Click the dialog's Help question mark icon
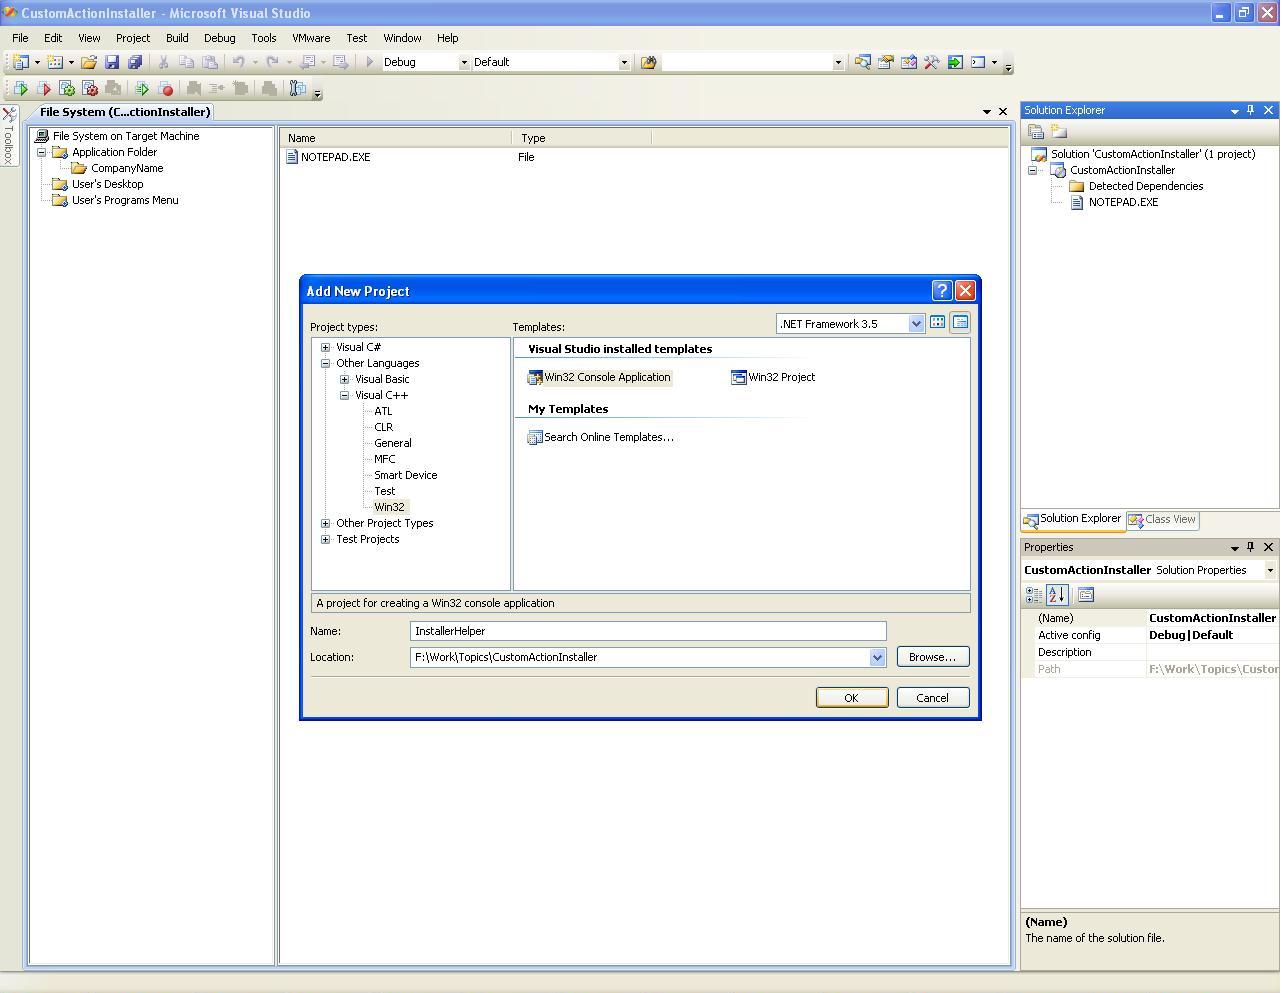The height and width of the screenshot is (993, 1282). click(x=941, y=291)
